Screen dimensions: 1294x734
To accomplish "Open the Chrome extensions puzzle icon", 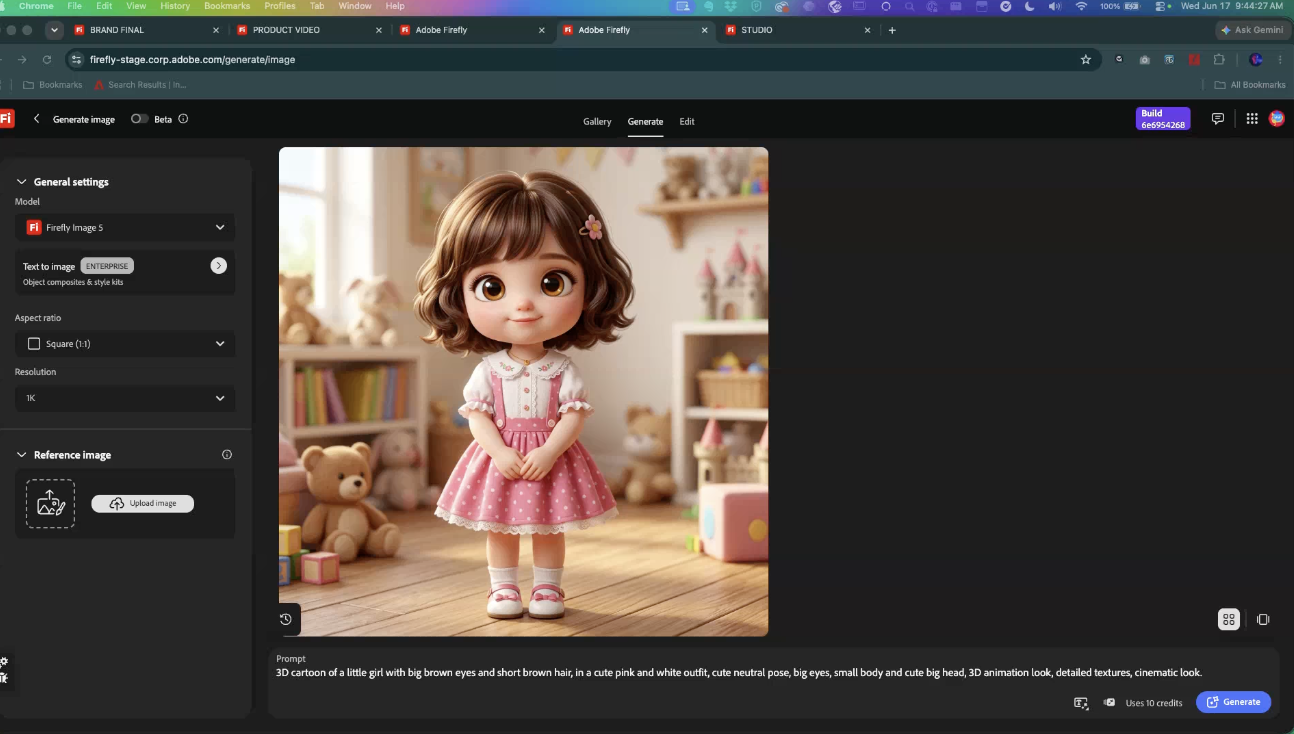I will coord(1219,59).
